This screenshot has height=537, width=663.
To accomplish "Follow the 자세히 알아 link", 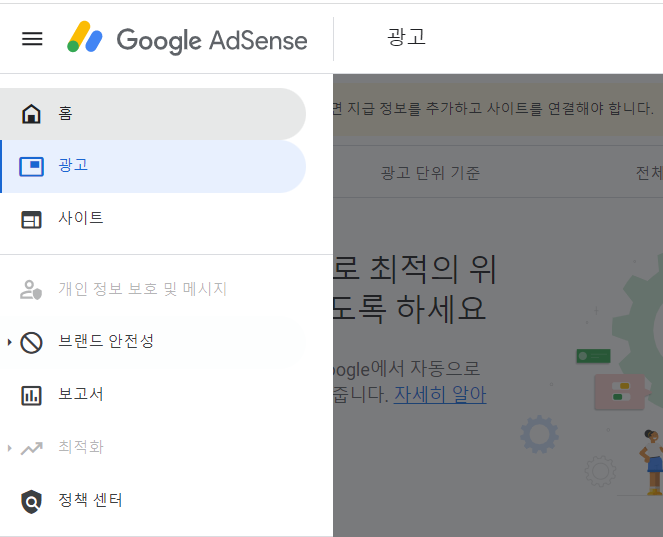I will pyautogui.click(x=440, y=395).
